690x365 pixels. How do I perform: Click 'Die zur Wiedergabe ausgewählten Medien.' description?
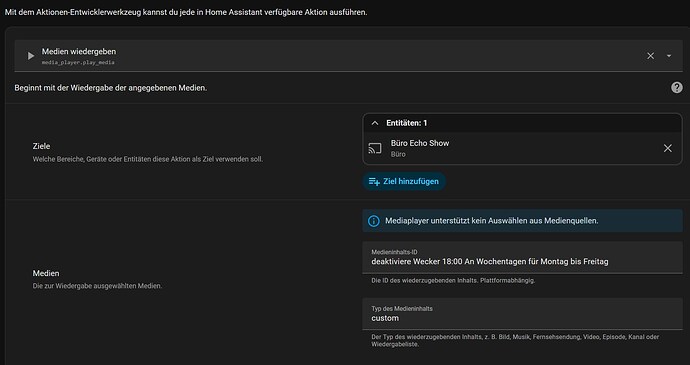click(97, 286)
